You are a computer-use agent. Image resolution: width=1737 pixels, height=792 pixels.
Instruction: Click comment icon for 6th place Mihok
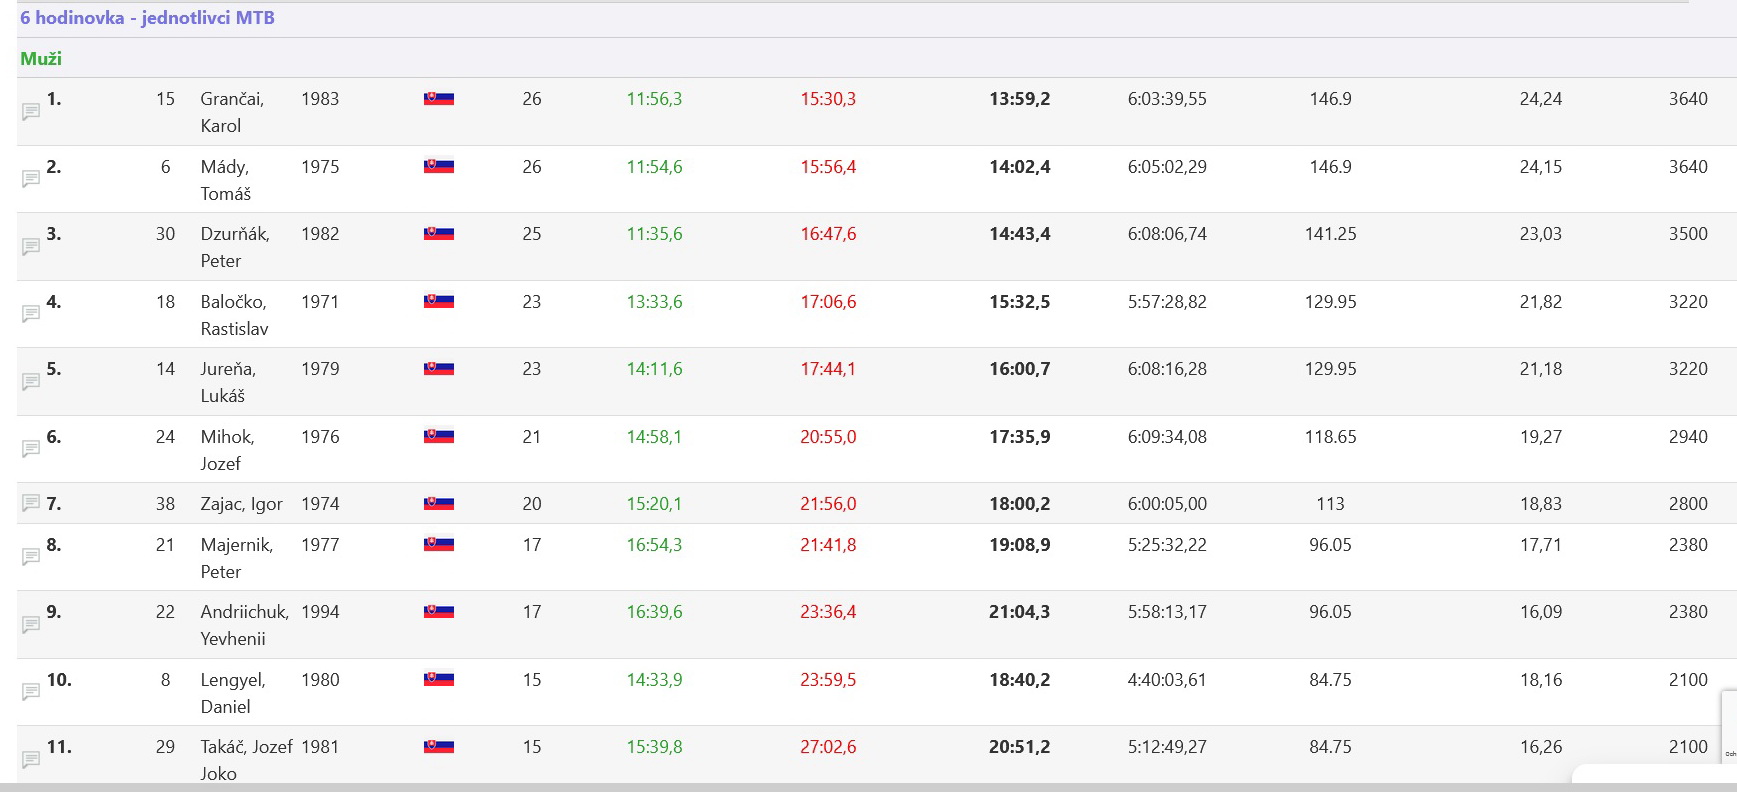31,449
